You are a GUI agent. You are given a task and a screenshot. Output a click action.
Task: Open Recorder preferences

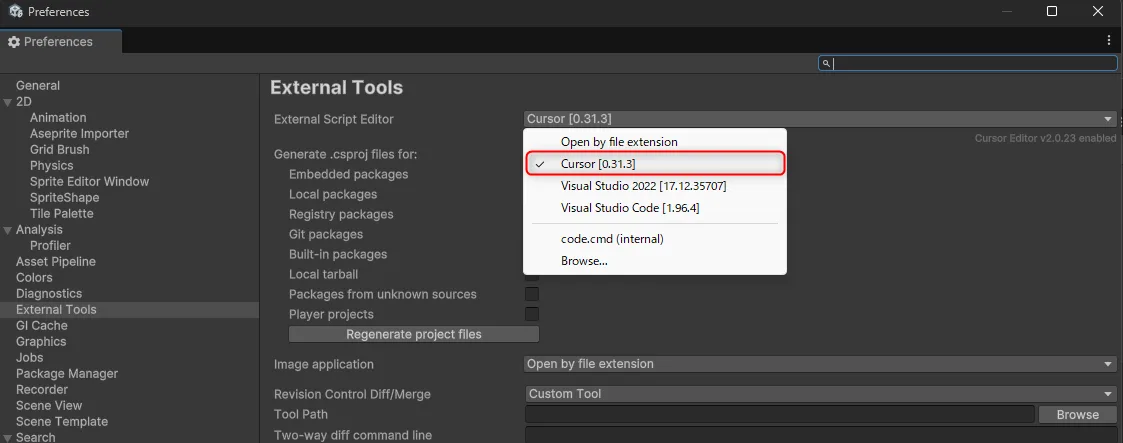[x=42, y=390]
